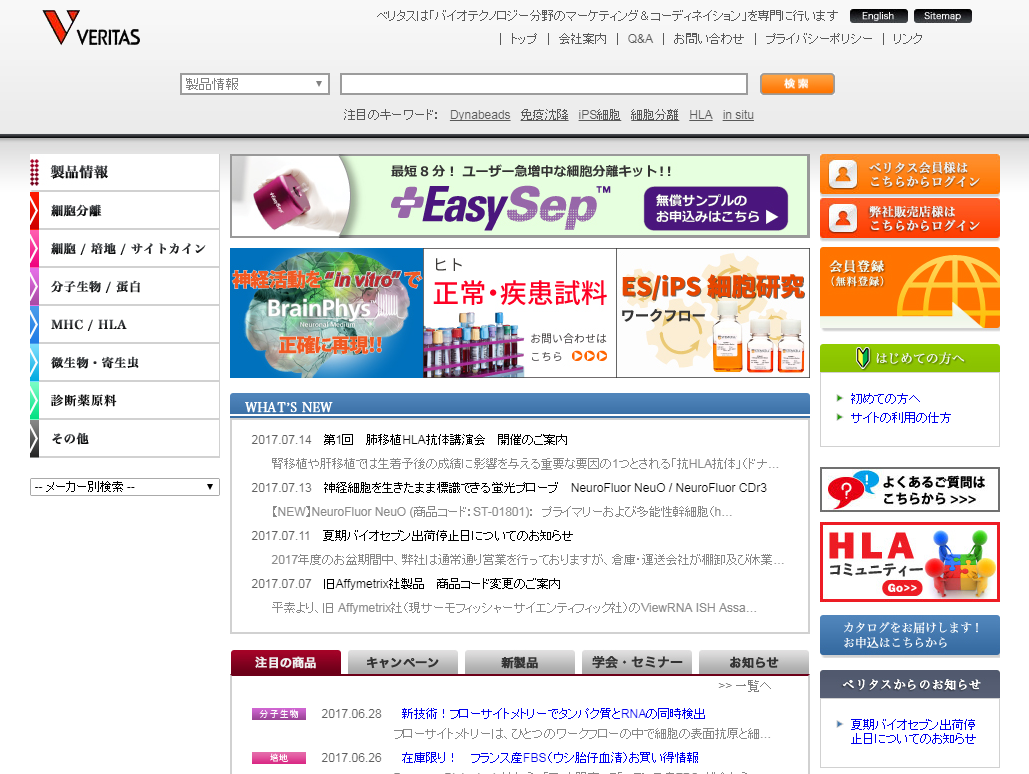The width and height of the screenshot is (1029, 774).
Task: Switch to the お知らせ tab
Action: coord(754,662)
